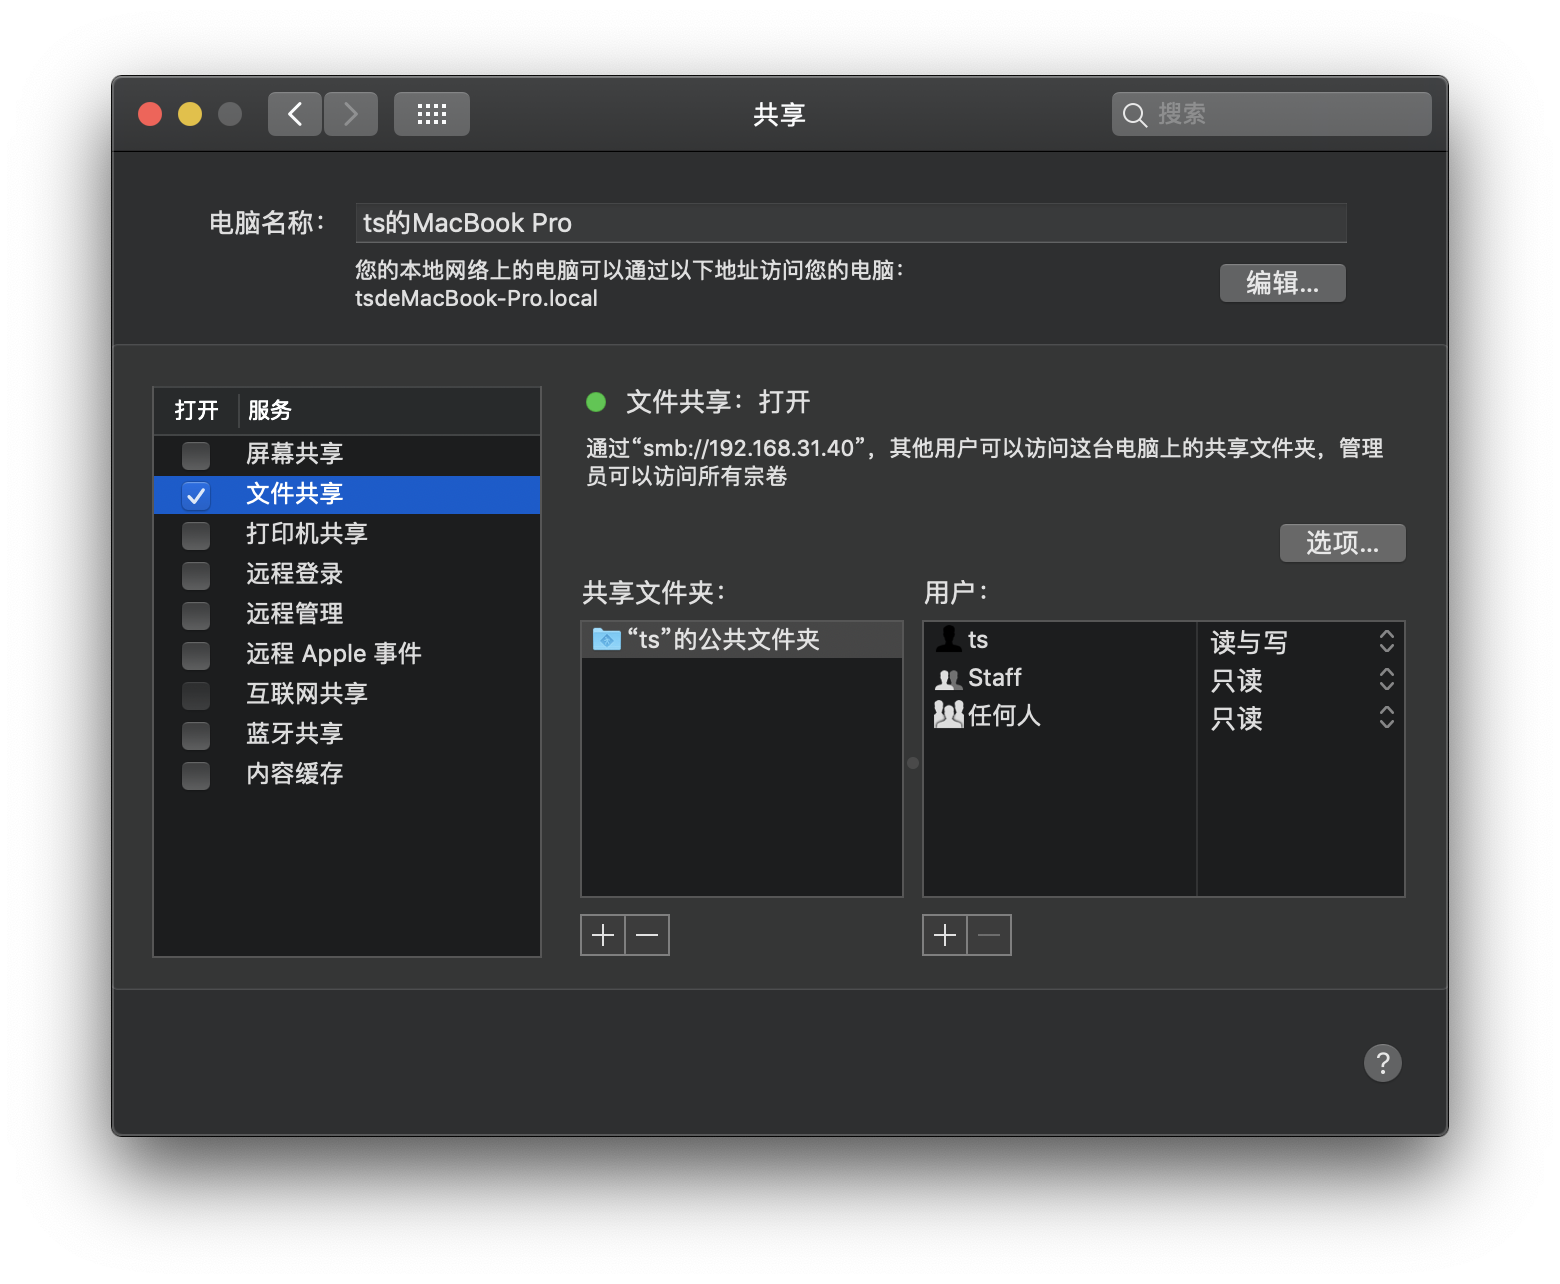The image size is (1560, 1284).
Task: Remove the selected shared folder with the minus button
Action: 647,935
